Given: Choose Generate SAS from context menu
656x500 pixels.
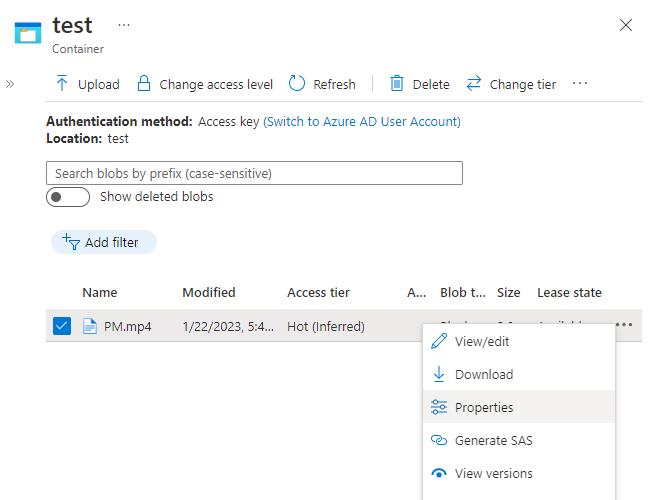Looking at the screenshot, I should (519, 440).
